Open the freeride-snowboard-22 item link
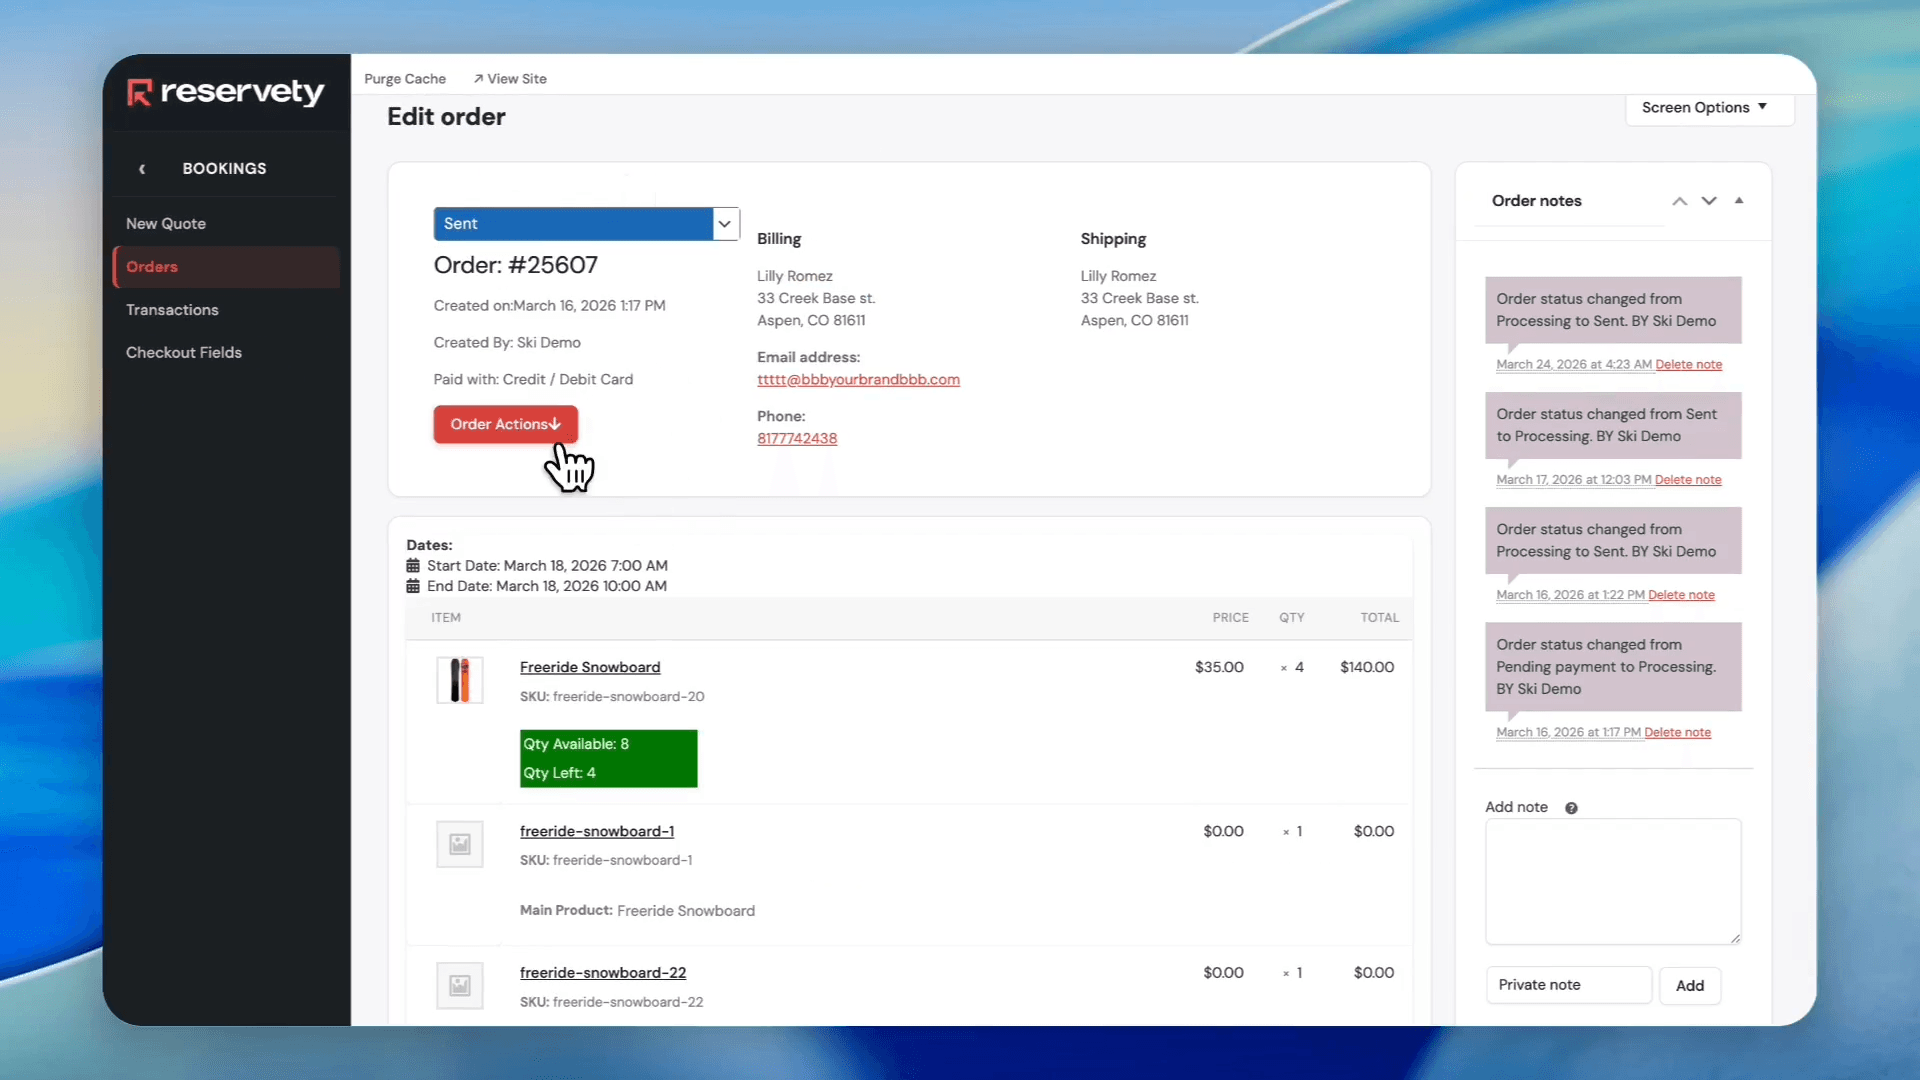 tap(603, 973)
